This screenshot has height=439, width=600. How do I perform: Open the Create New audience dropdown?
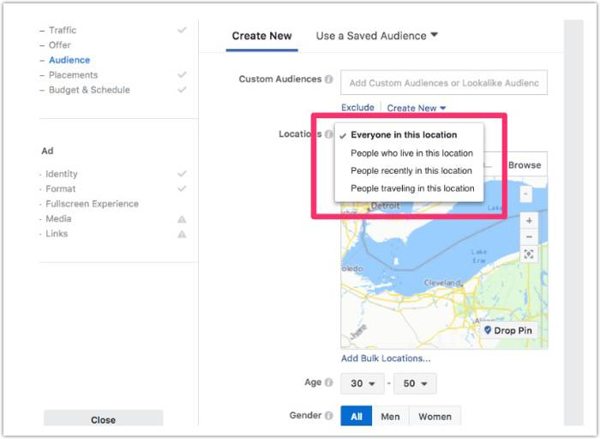click(x=416, y=108)
